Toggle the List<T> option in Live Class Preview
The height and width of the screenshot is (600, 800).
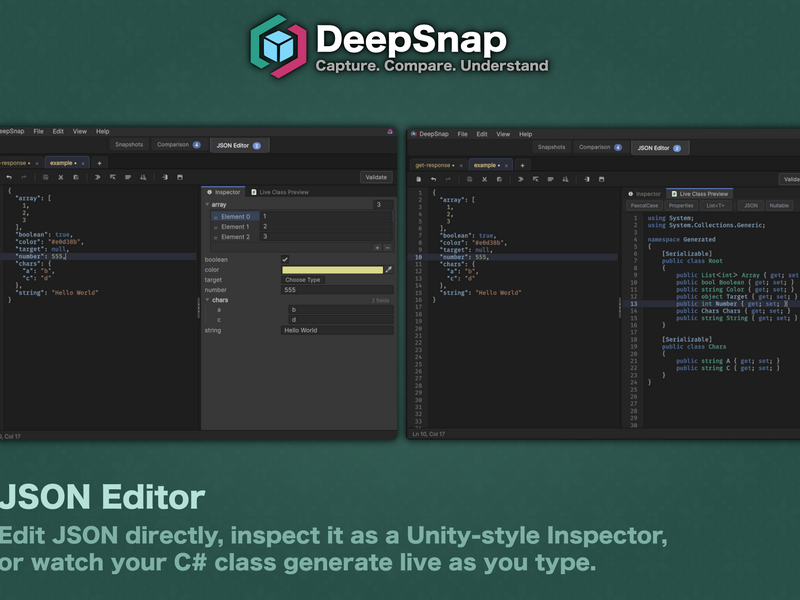pos(715,206)
